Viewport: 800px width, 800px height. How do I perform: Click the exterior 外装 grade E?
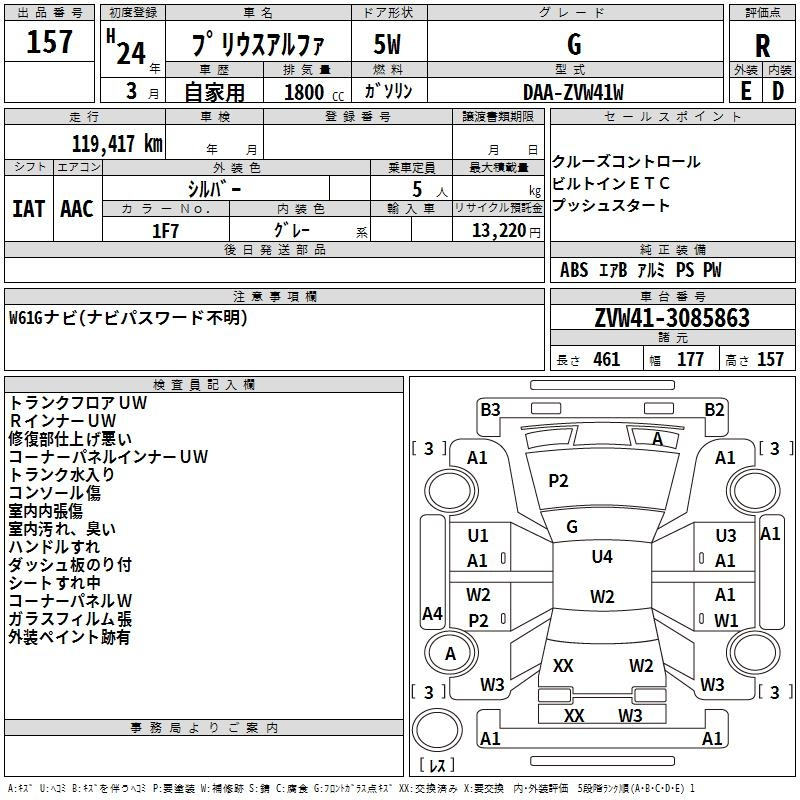(x=746, y=91)
